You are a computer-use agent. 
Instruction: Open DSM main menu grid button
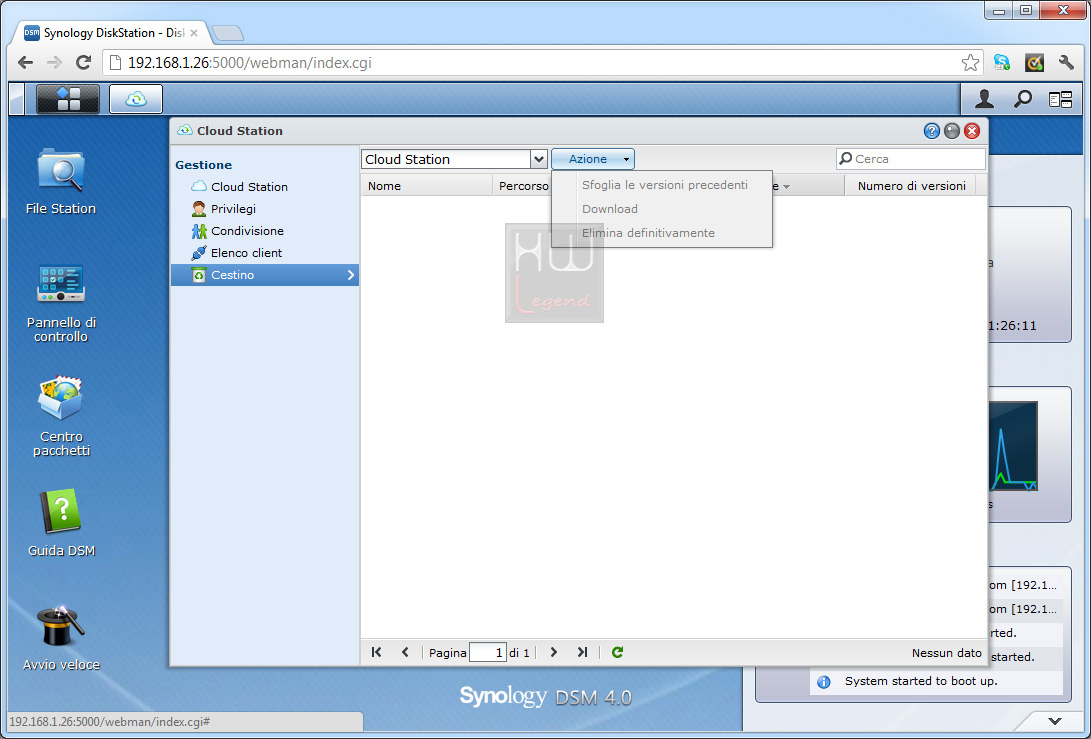68,99
